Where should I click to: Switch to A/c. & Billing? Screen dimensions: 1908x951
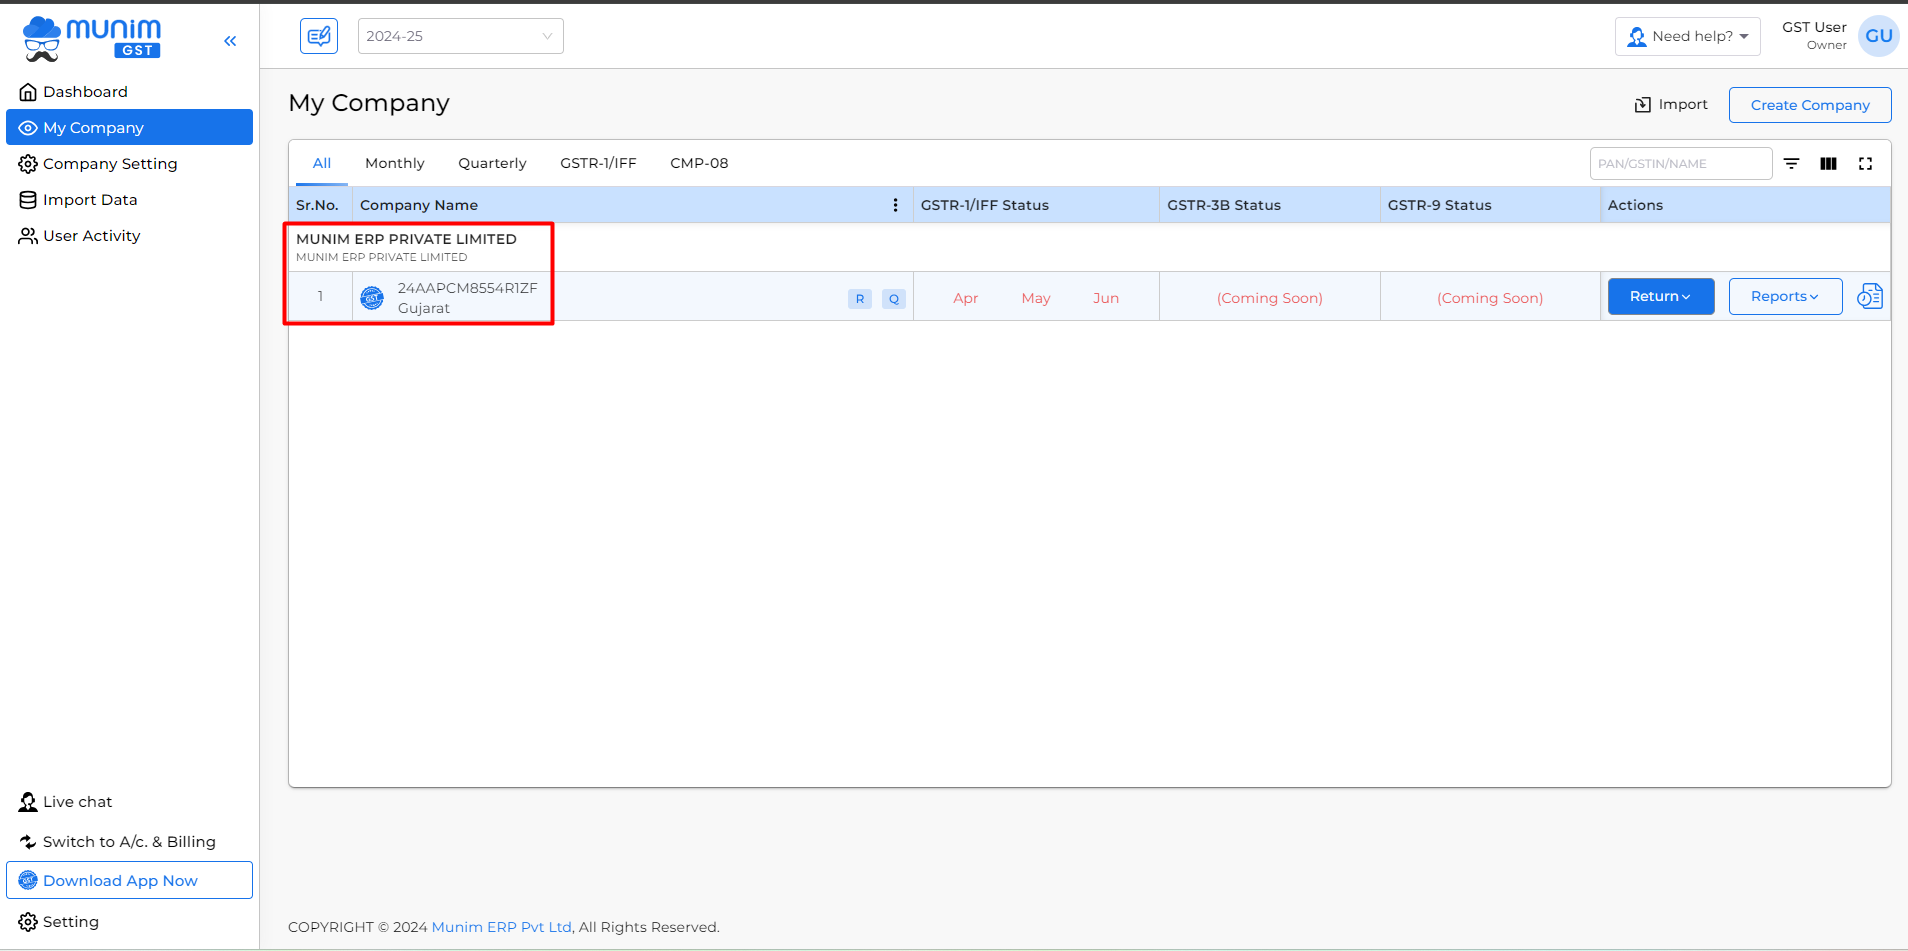pyautogui.click(x=117, y=842)
